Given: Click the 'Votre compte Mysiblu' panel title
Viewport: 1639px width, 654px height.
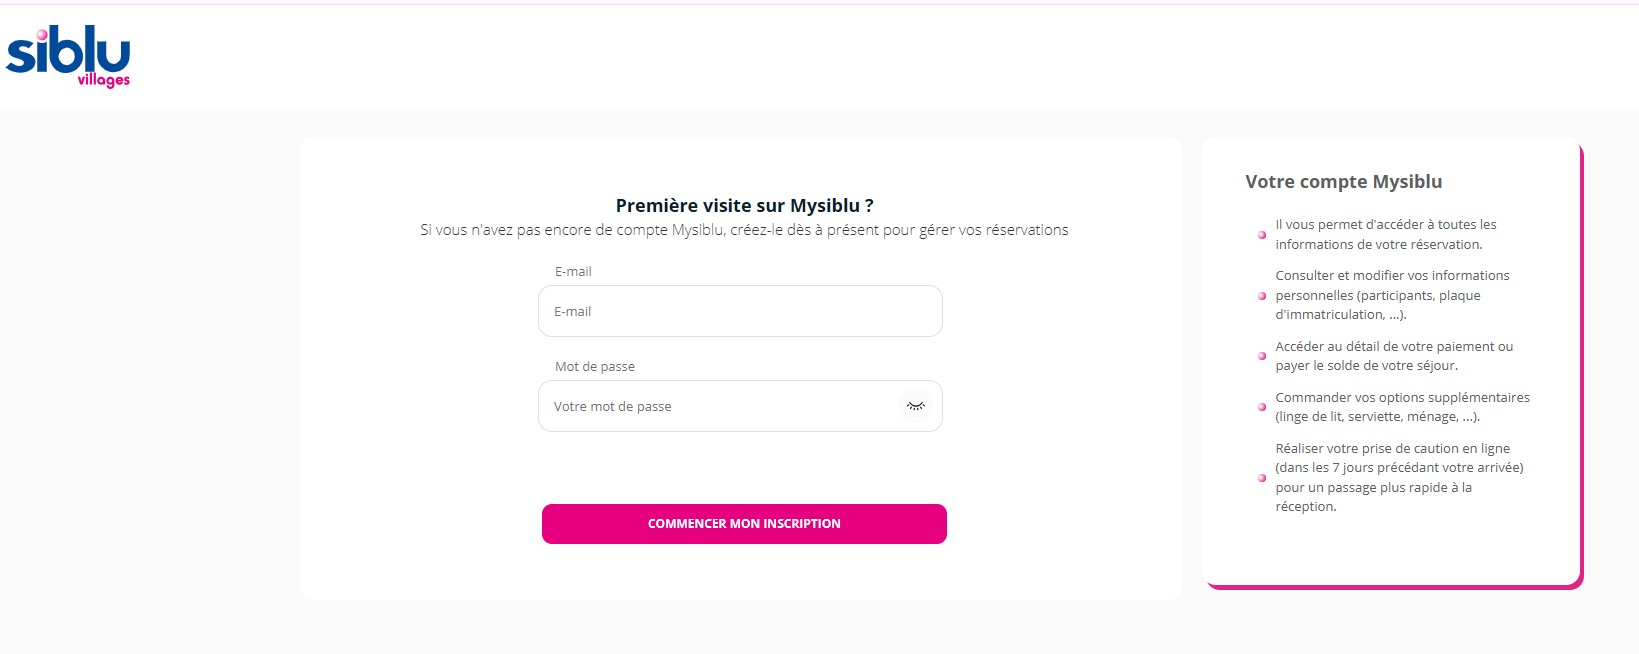Looking at the screenshot, I should click(x=1343, y=181).
